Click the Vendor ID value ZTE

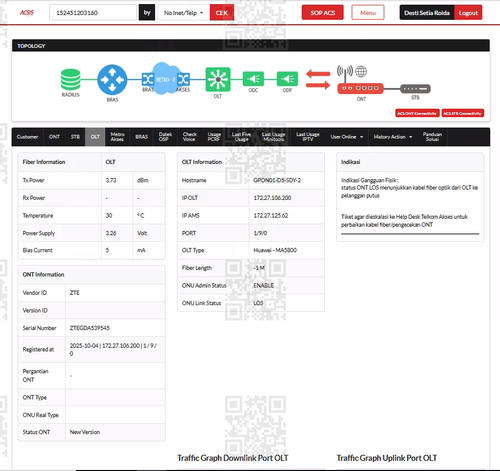75,293
